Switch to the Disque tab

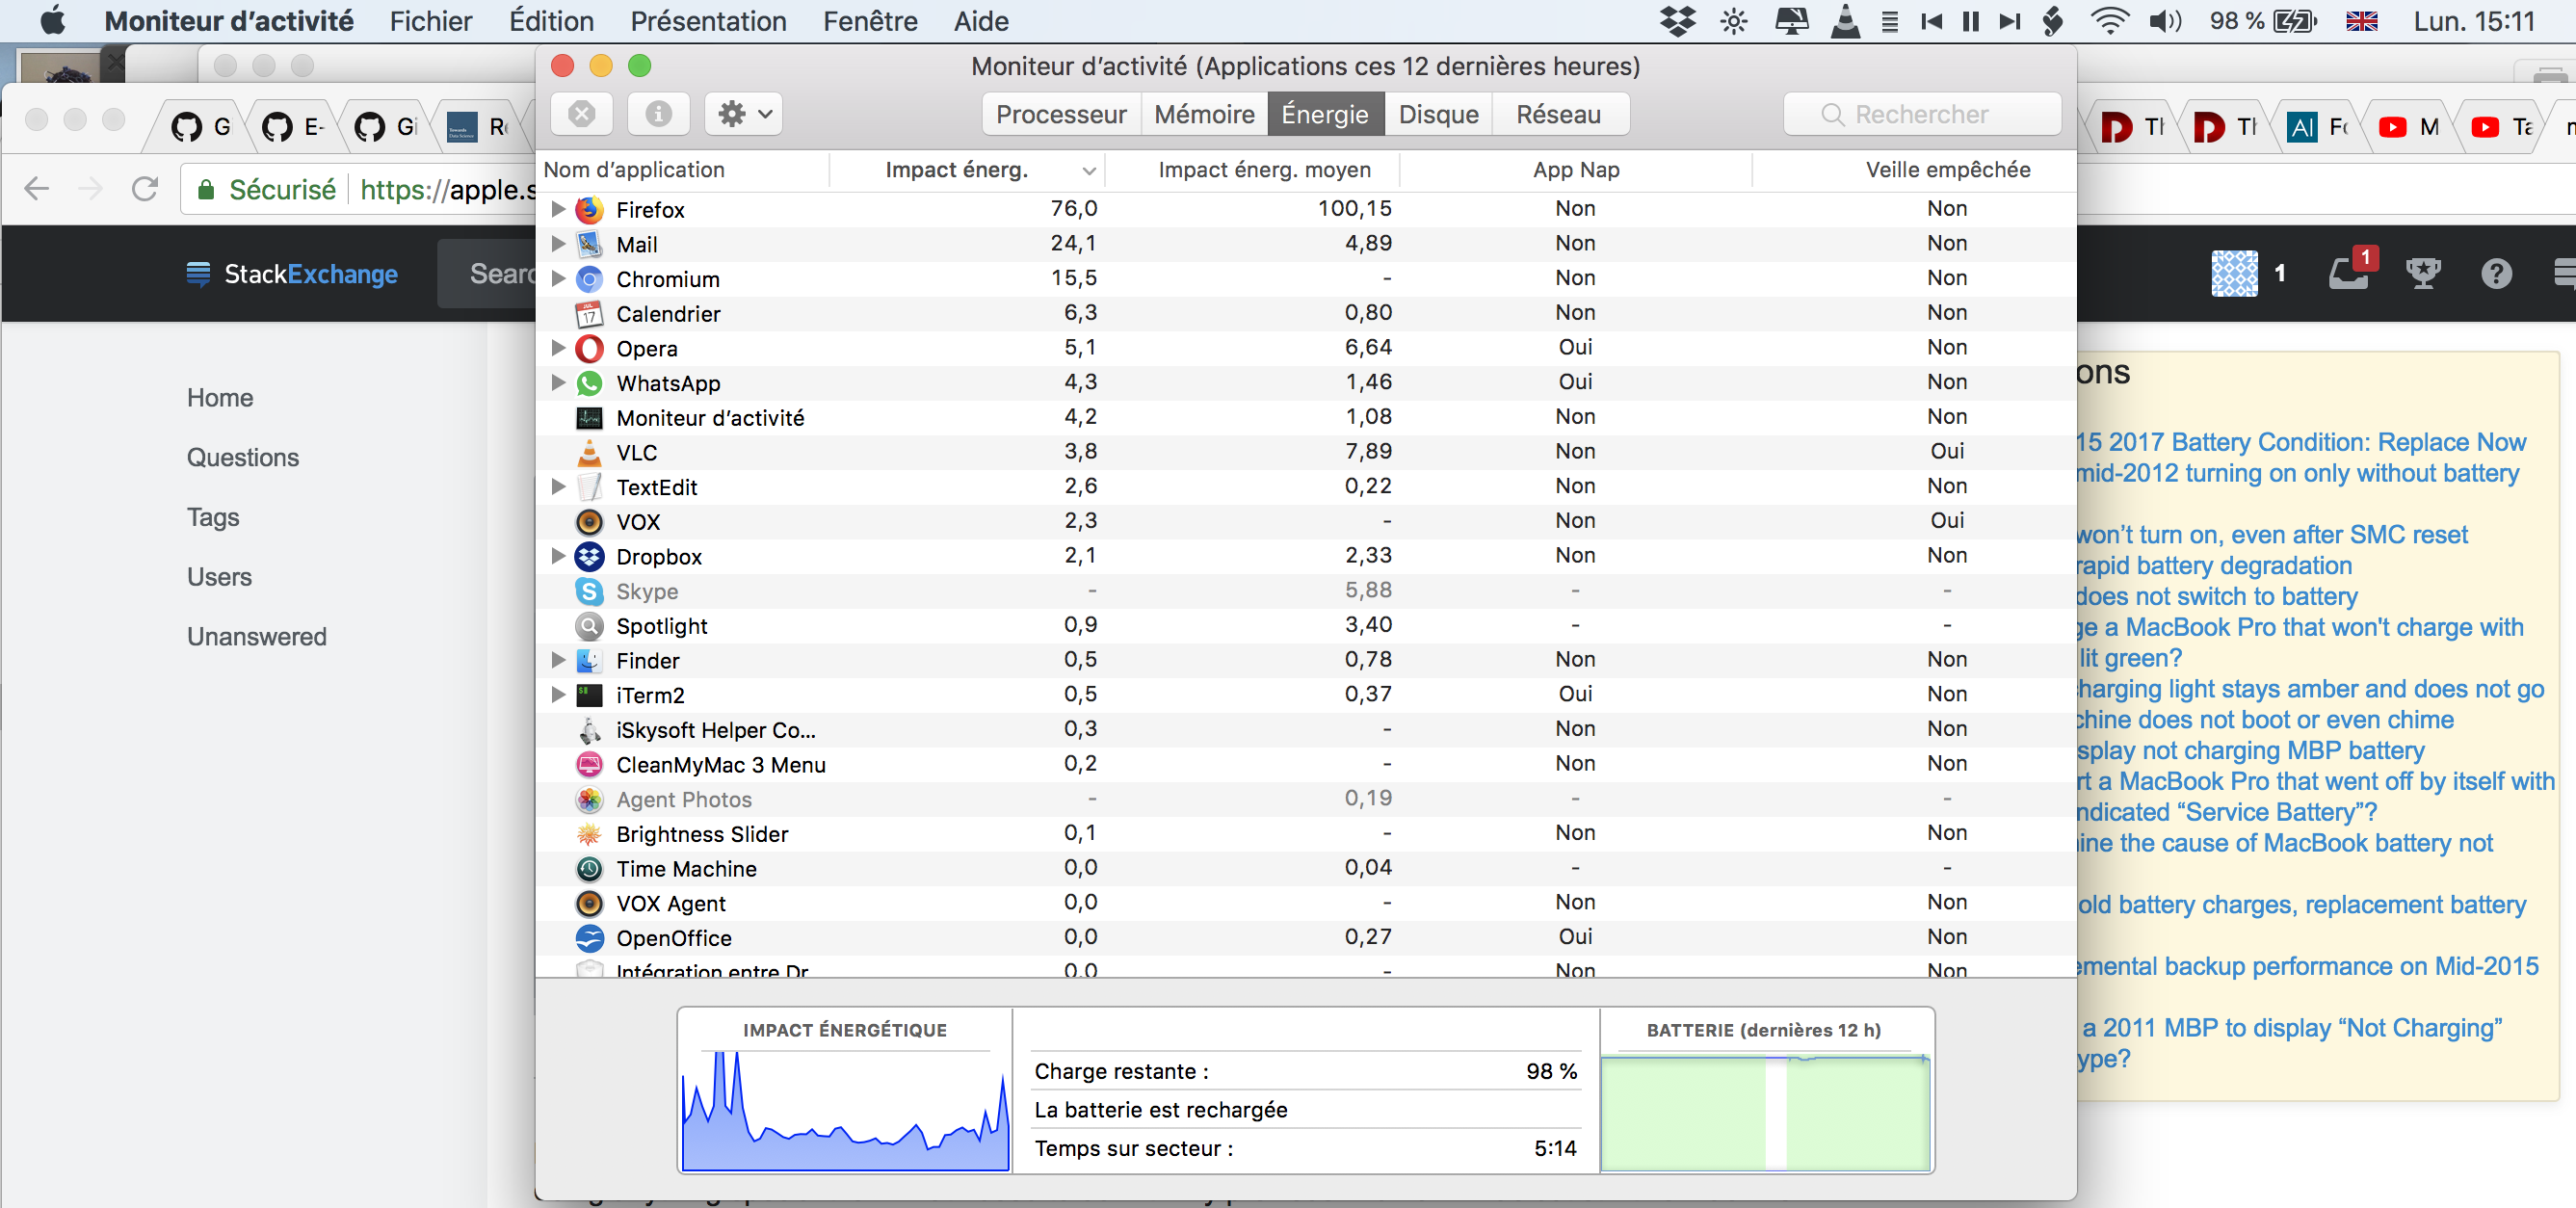pos(1438,114)
